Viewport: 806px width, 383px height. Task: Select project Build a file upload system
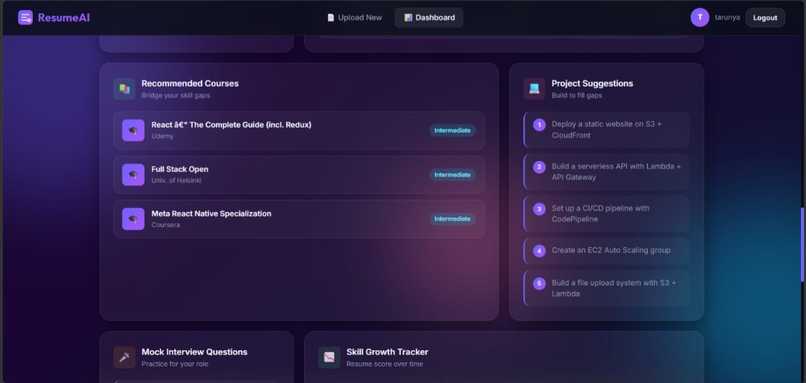[607, 288]
